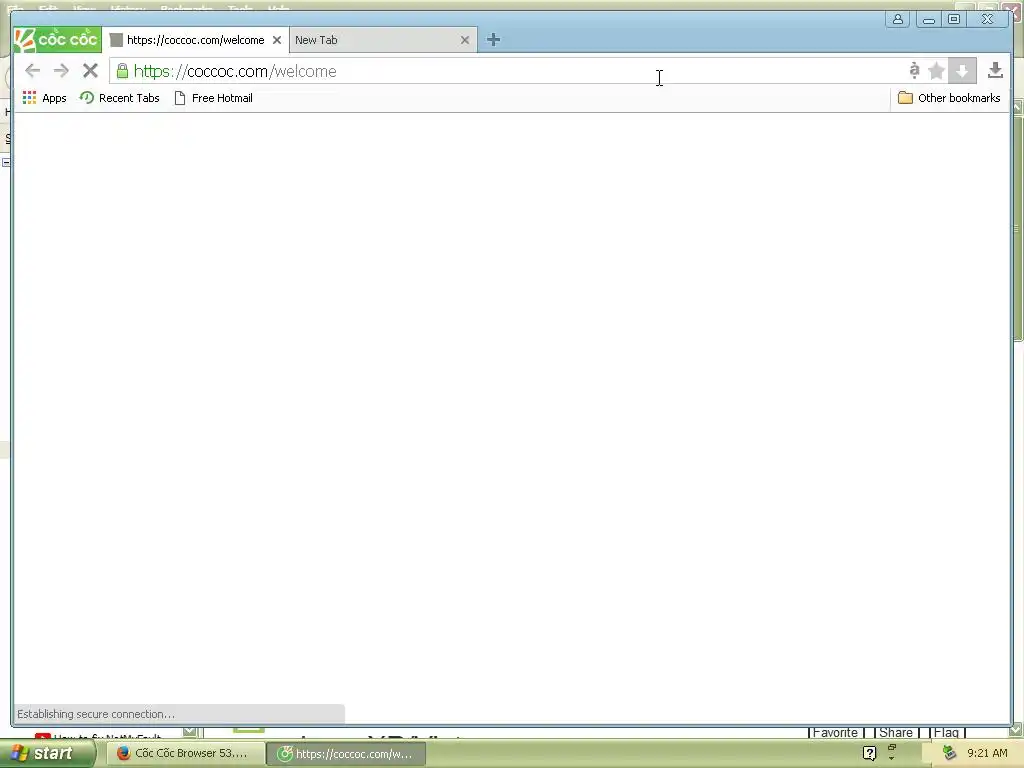Open Other bookmarks folder

click(x=949, y=98)
